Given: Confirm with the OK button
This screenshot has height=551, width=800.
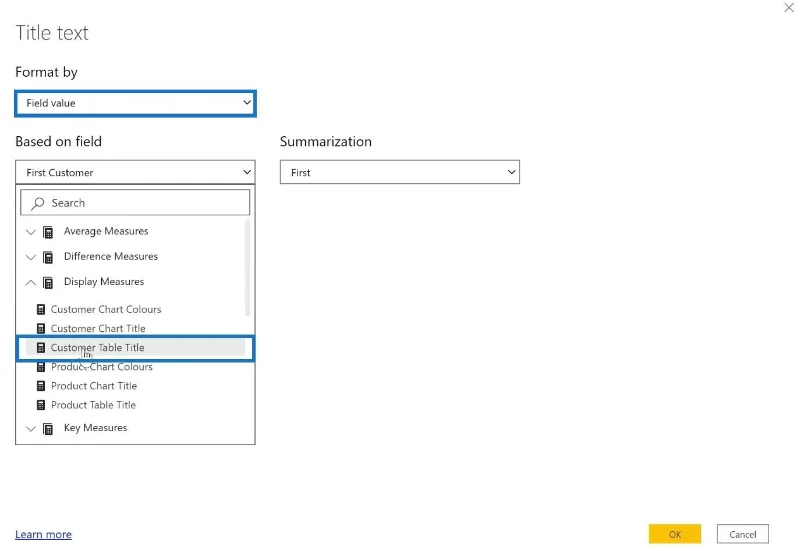Looking at the screenshot, I should 674,534.
